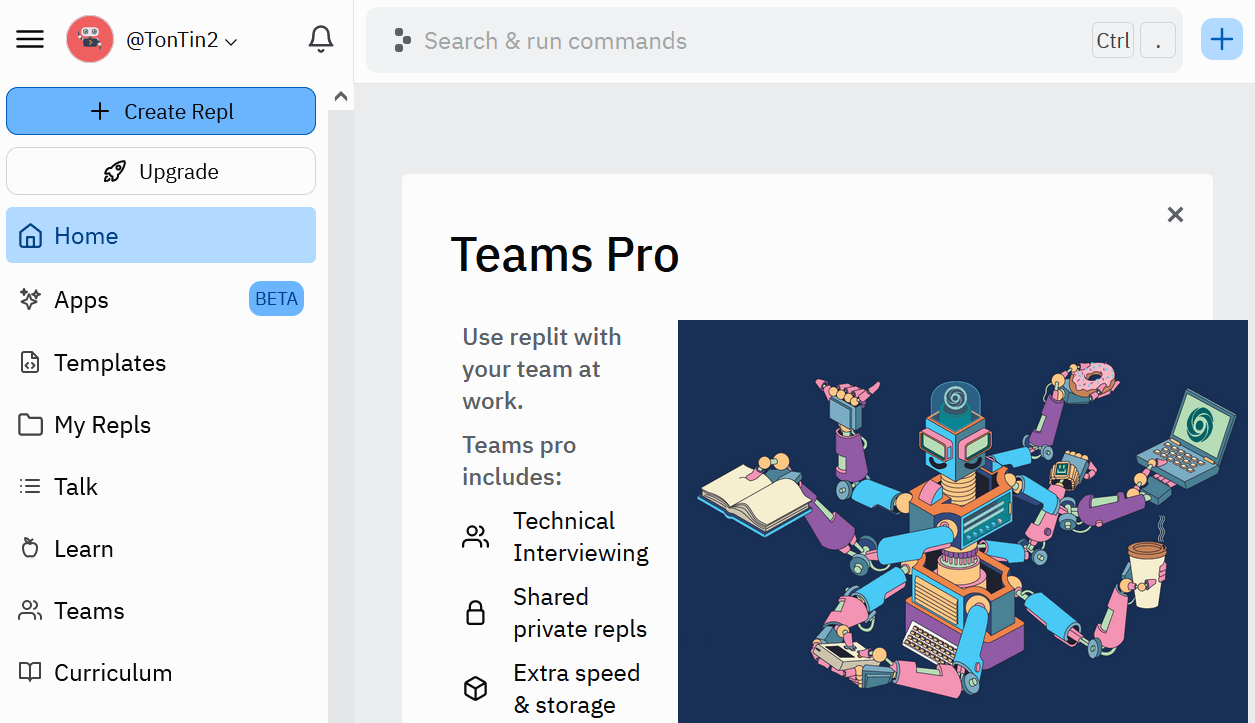Click the plus icon on Create Repl
This screenshot has width=1255, height=723.
[100, 111]
